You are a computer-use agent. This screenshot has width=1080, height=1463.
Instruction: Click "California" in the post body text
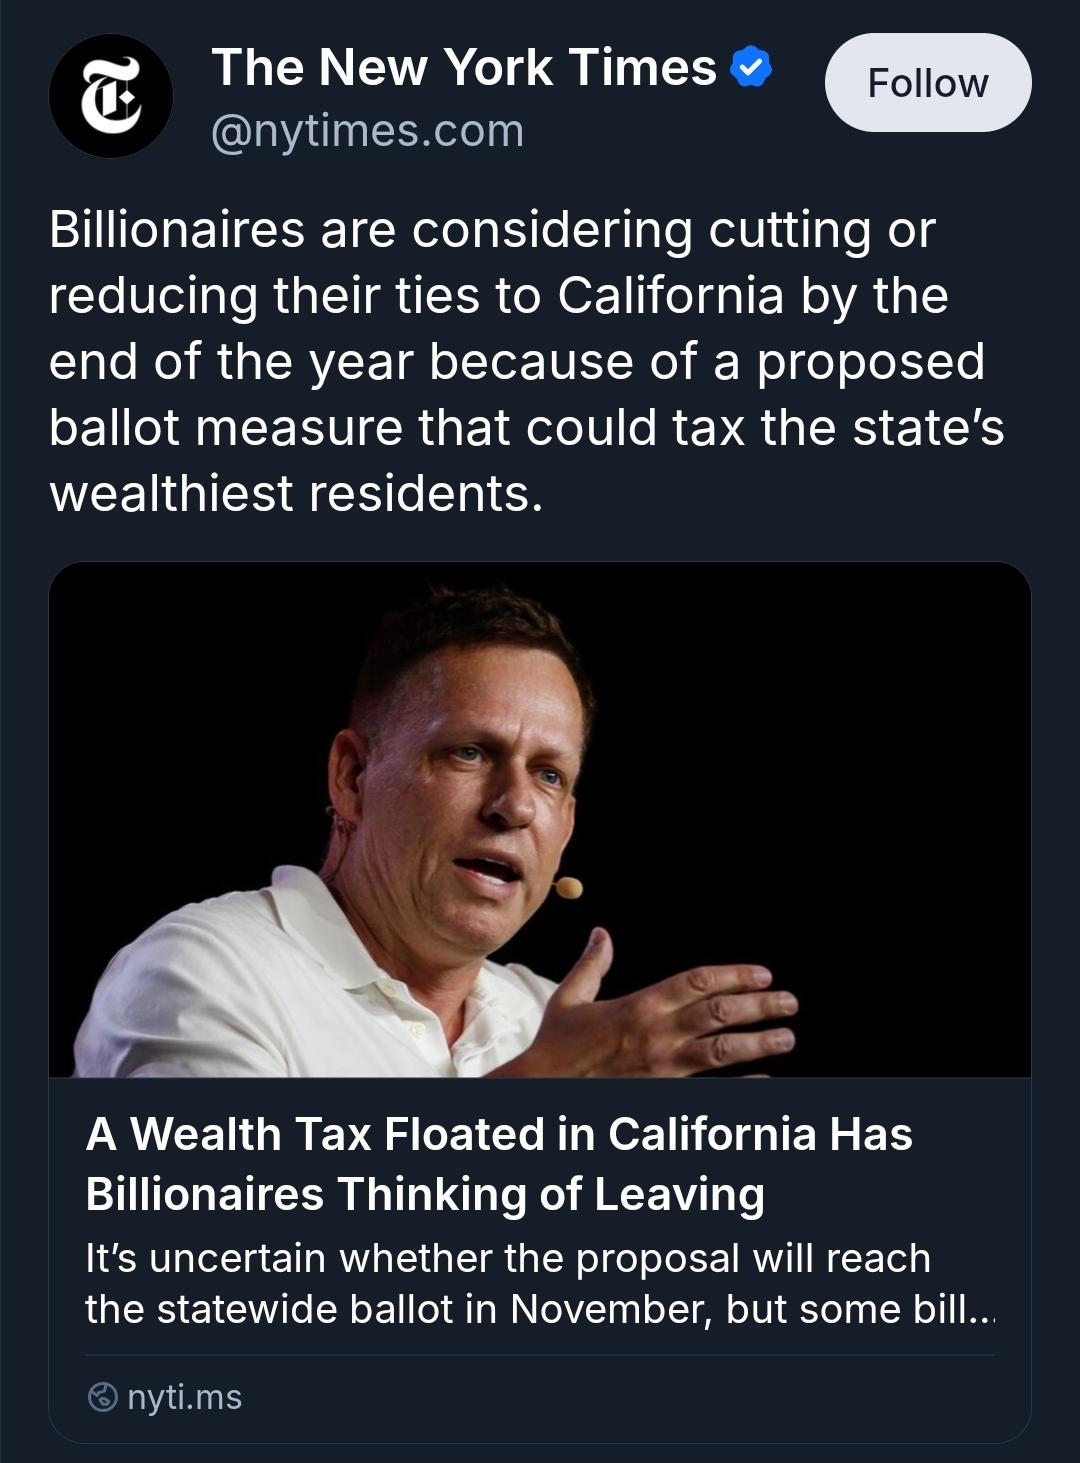coord(670,296)
